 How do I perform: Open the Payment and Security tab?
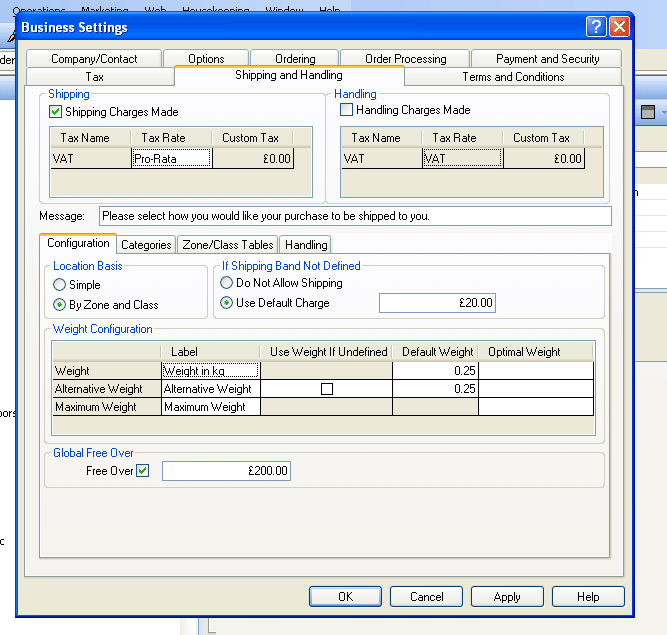point(547,59)
